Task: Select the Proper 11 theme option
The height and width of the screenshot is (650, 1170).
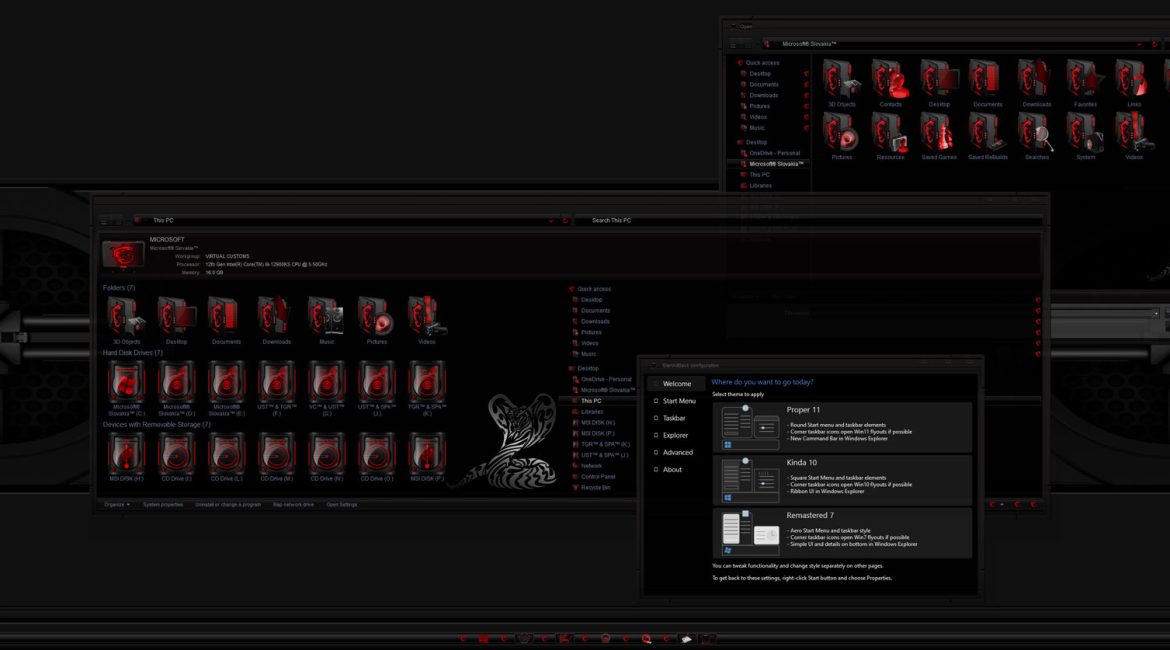Action: pyautogui.click(x=842, y=427)
